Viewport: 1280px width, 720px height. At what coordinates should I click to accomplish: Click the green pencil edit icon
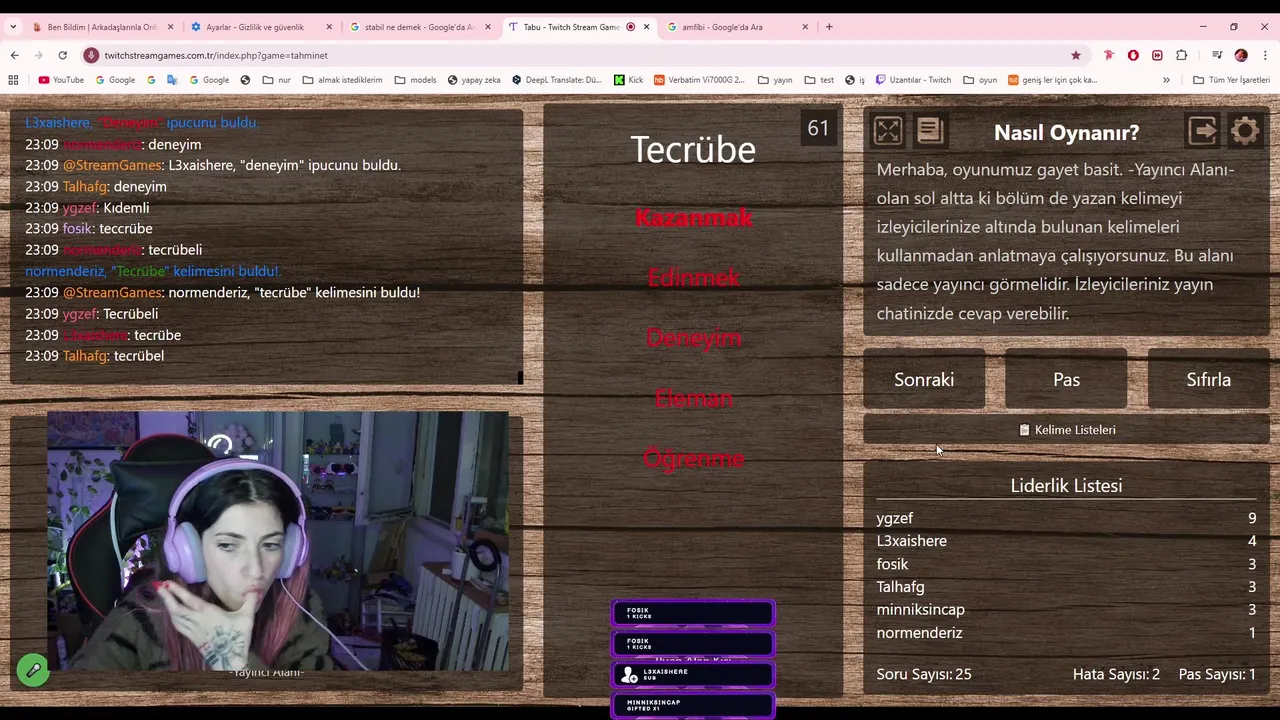coord(33,670)
